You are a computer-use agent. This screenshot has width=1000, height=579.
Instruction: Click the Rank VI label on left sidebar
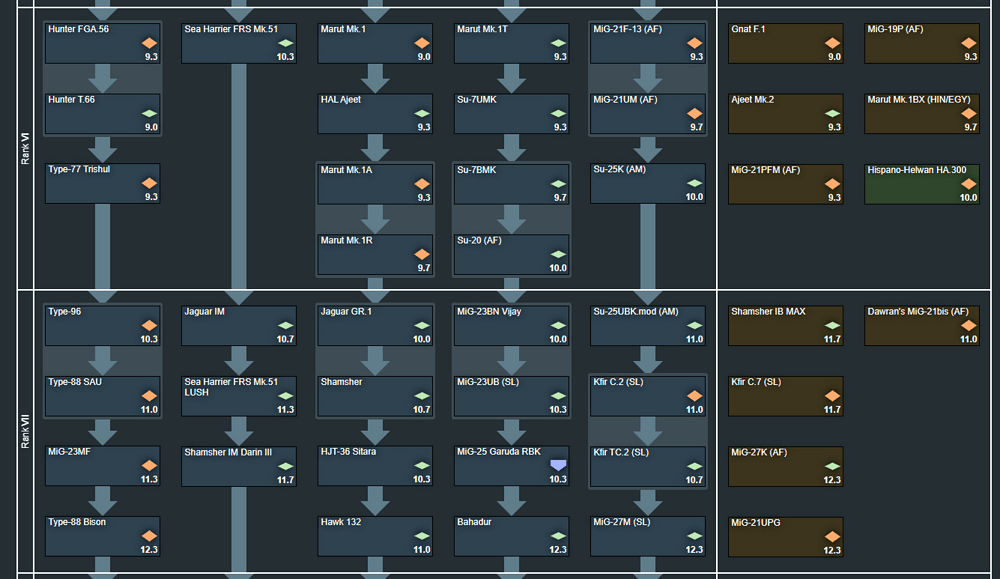26,149
